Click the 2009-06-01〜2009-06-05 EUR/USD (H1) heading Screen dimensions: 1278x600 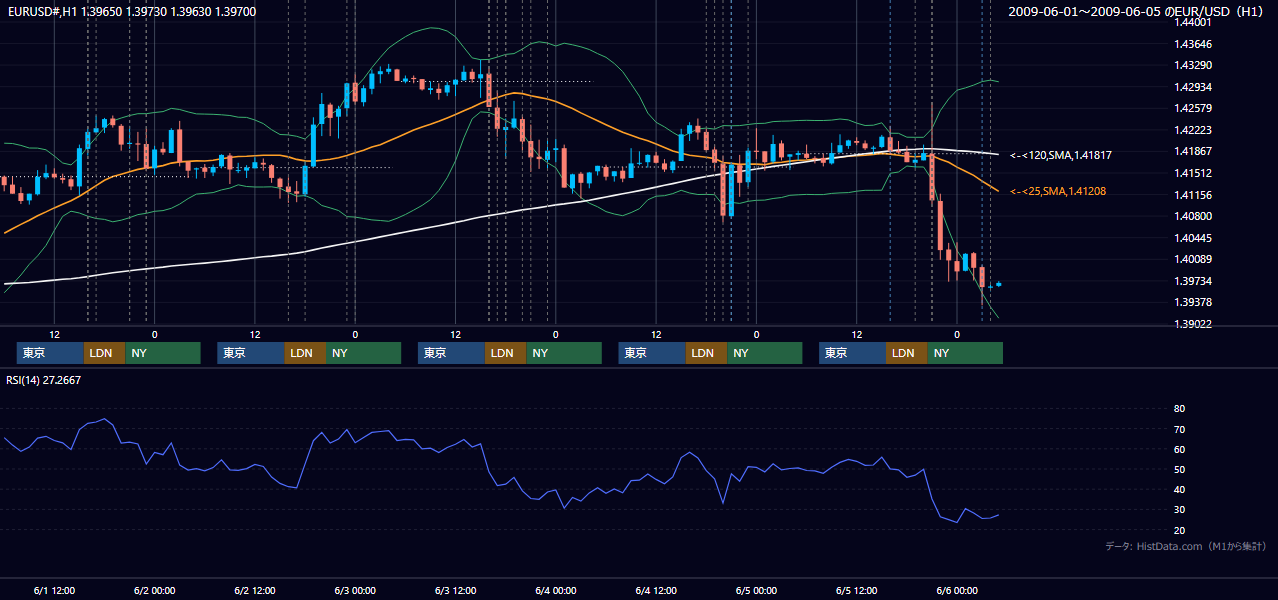click(1137, 11)
